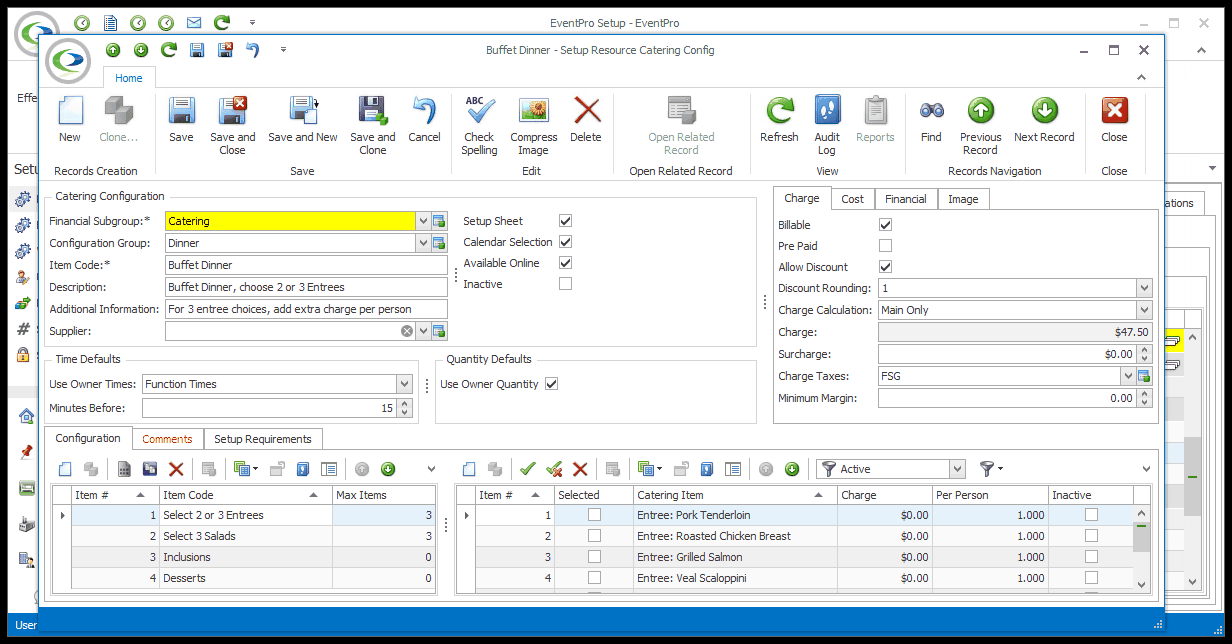
Task: Enable the Pre Paid checkbox
Action: [885, 246]
